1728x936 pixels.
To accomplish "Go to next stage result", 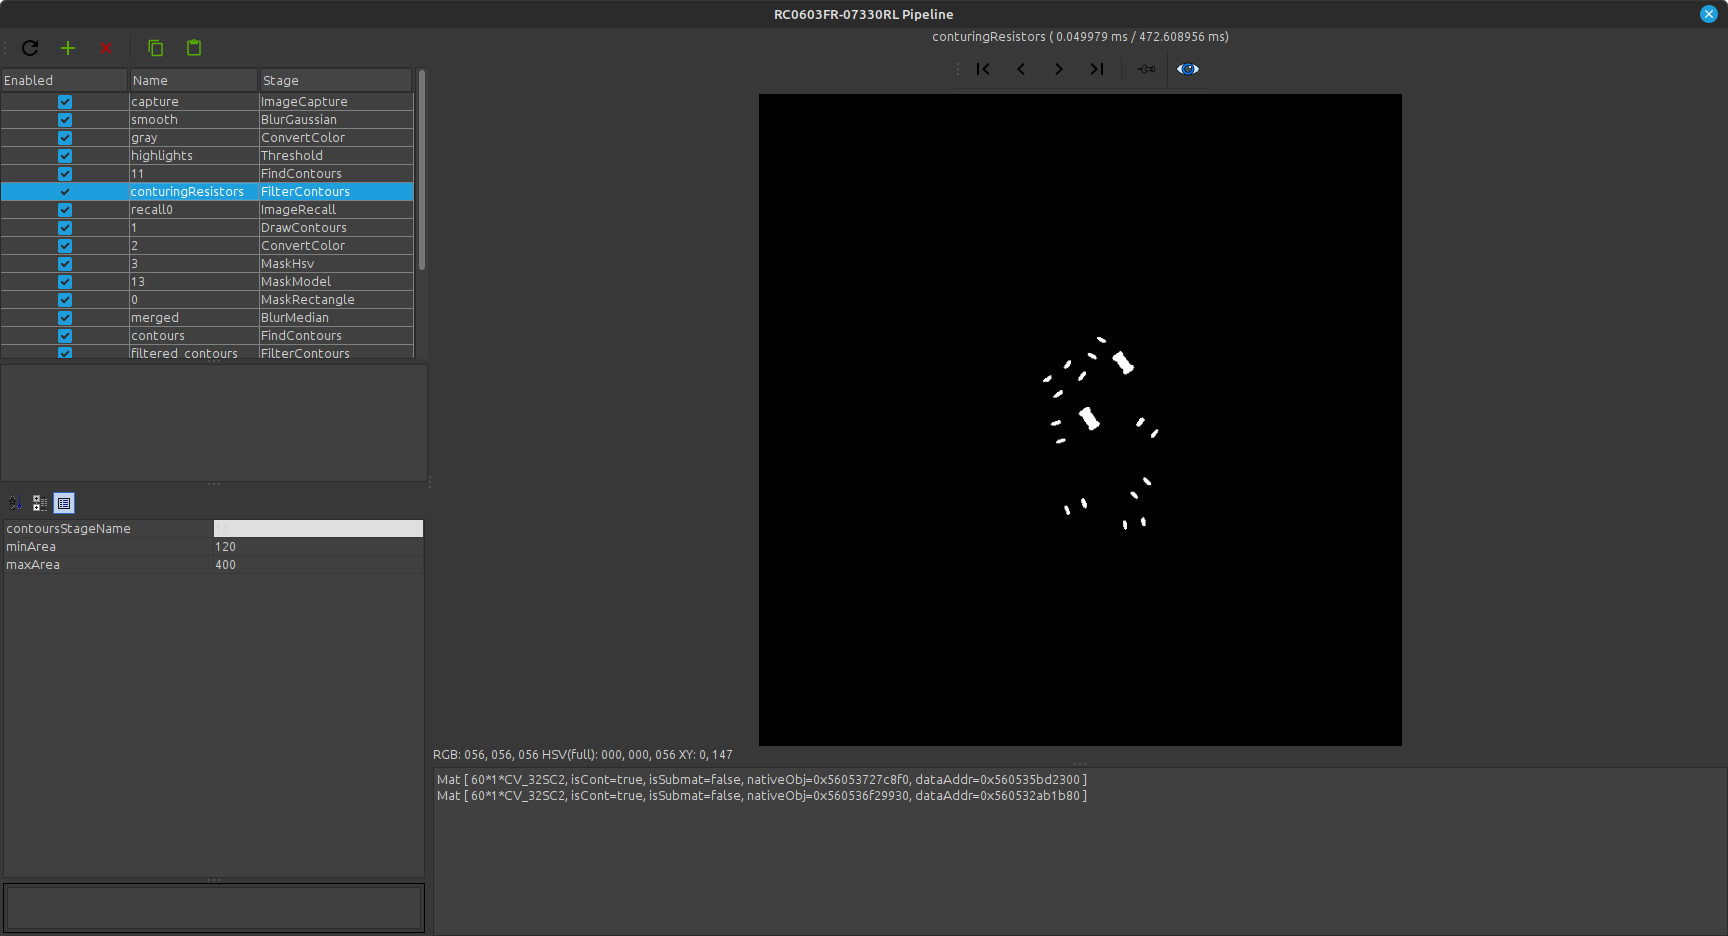I will point(1059,69).
